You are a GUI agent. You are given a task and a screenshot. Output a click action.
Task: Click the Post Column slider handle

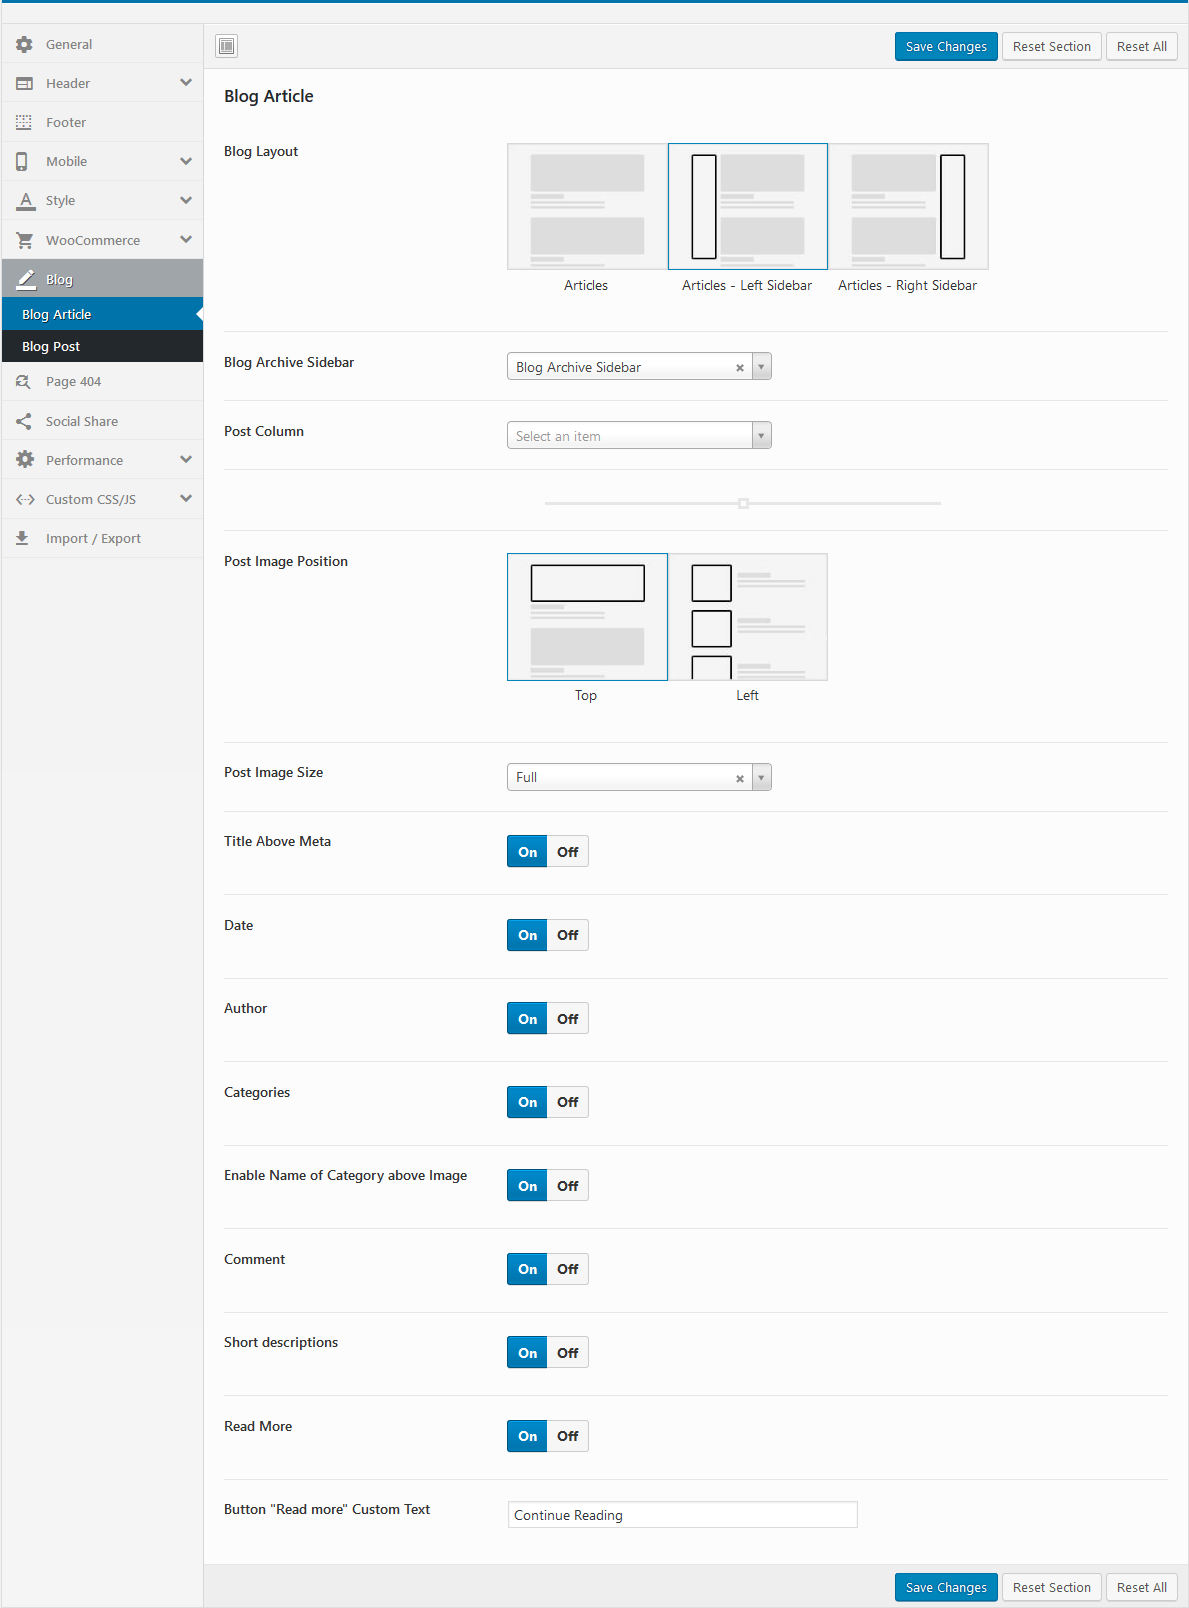click(x=743, y=503)
